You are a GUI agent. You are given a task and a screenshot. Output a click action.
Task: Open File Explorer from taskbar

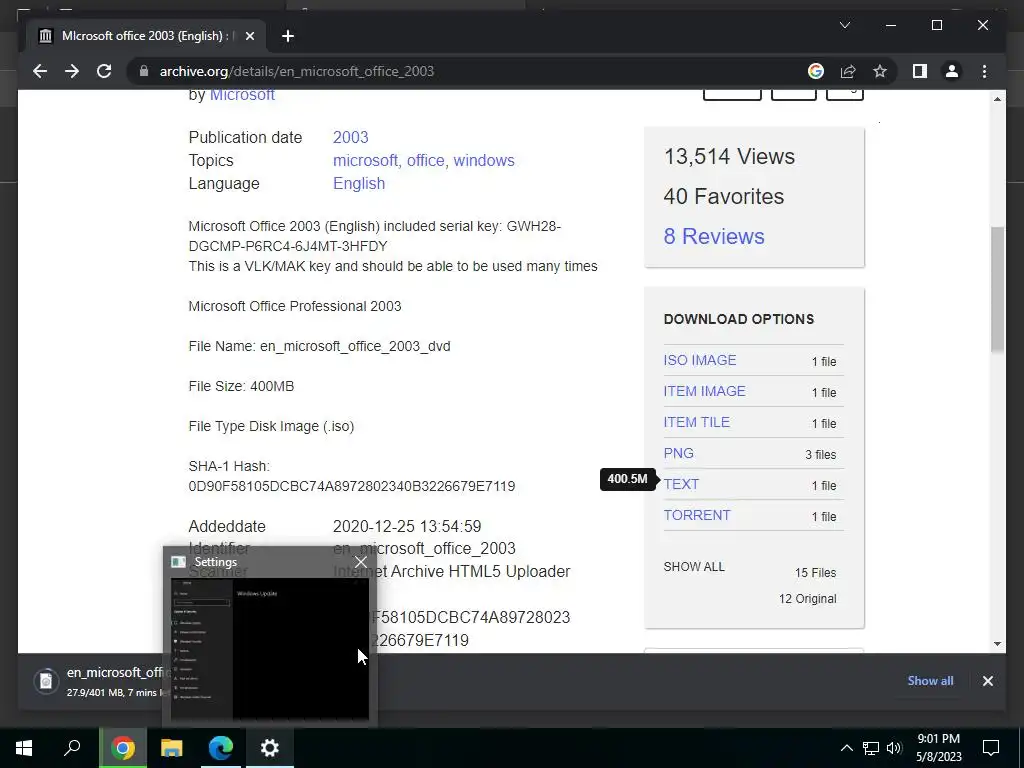(x=172, y=748)
